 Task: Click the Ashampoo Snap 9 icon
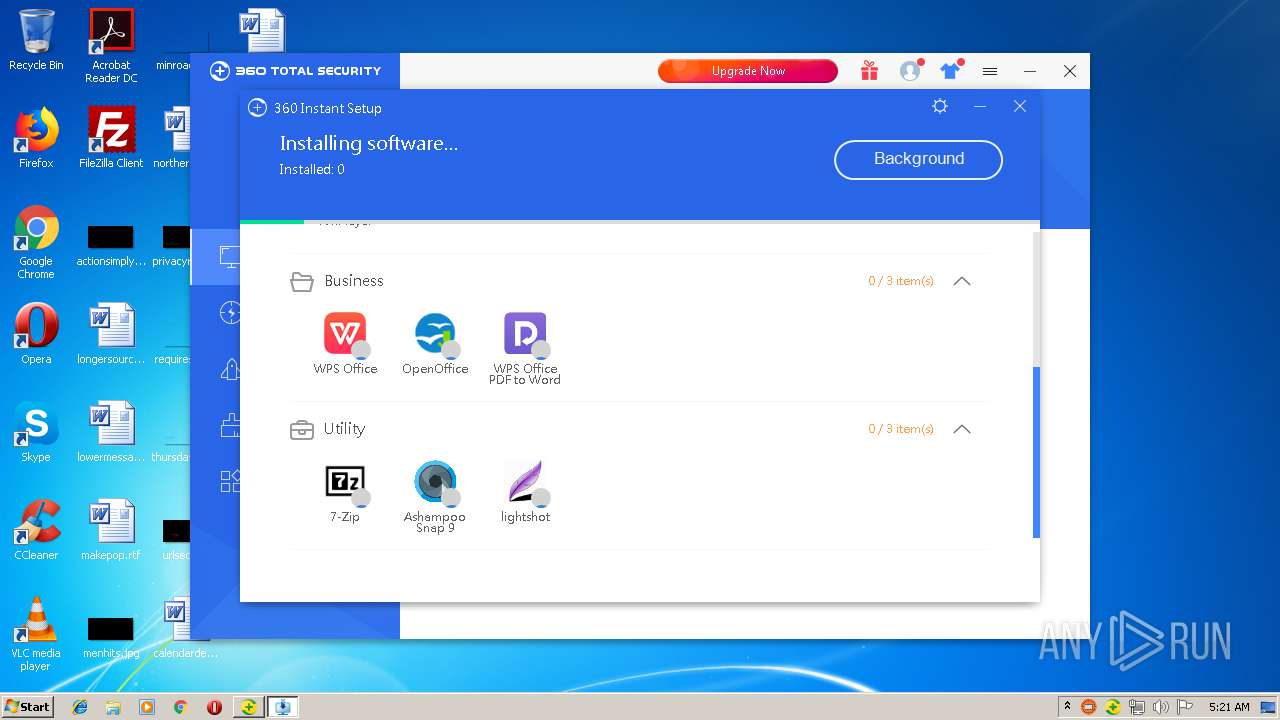coord(435,481)
